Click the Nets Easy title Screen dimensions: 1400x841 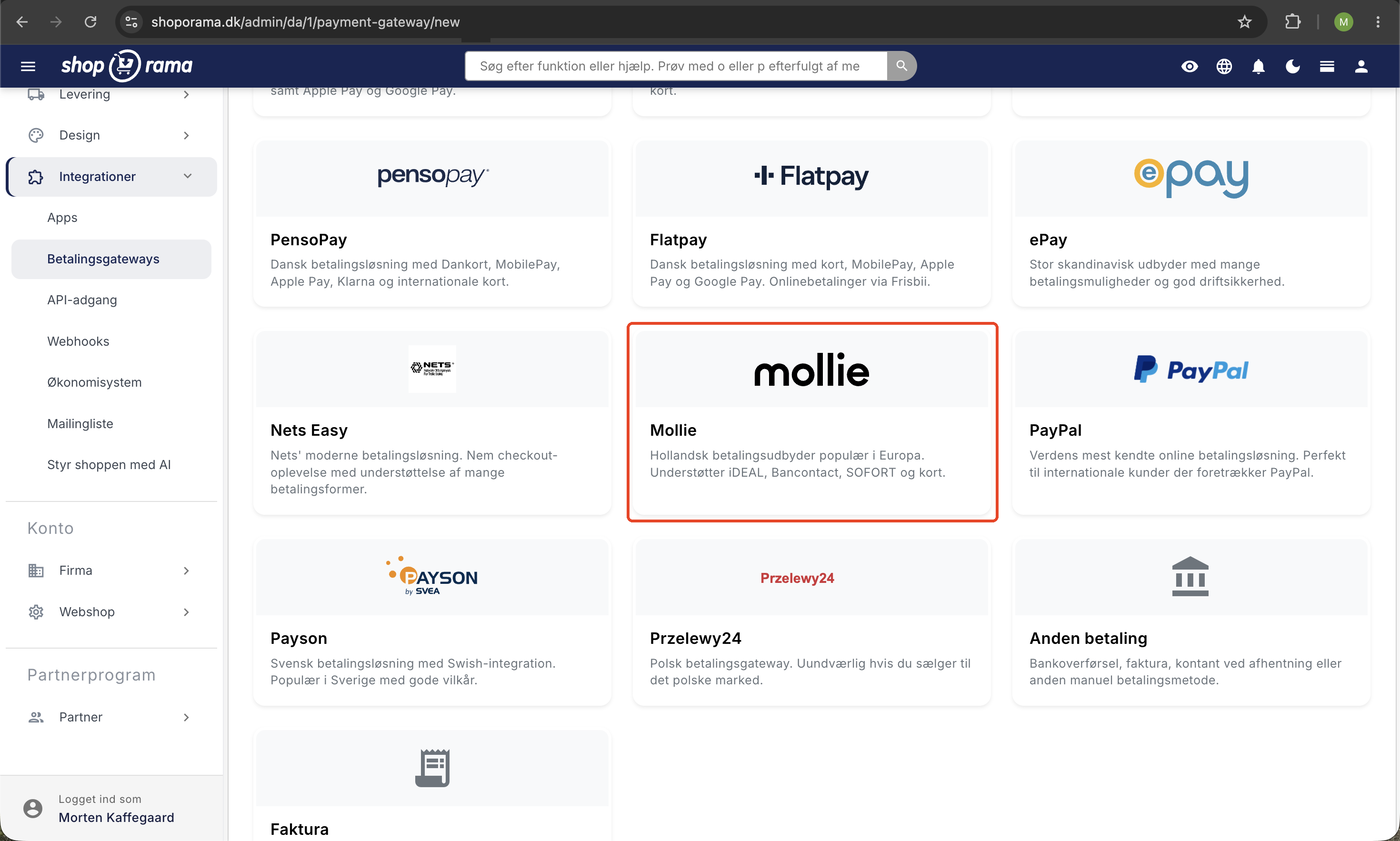[309, 430]
